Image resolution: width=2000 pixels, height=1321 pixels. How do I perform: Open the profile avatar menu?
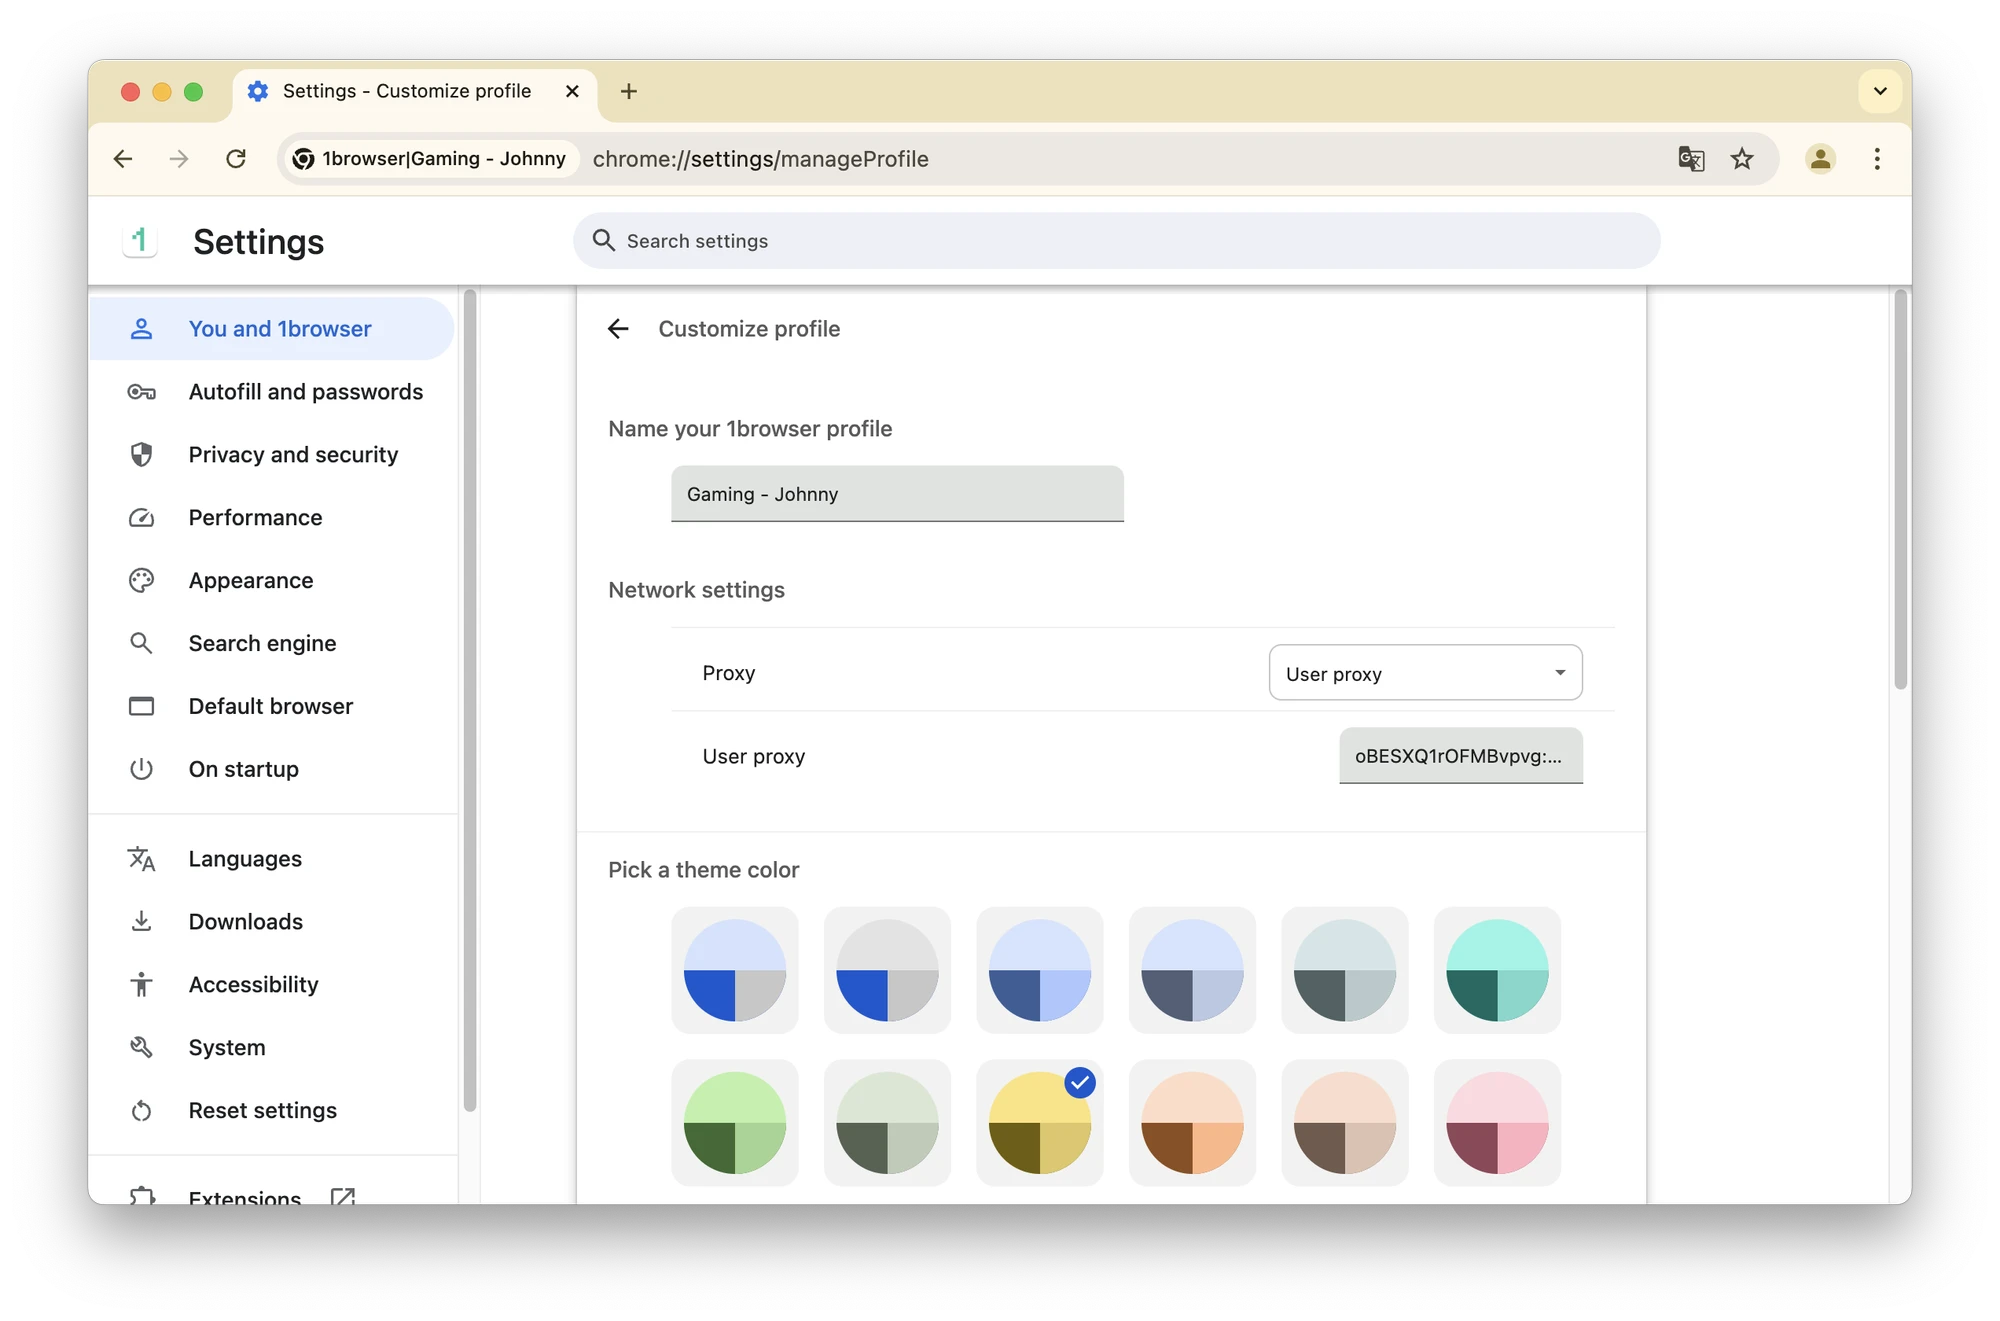pyautogui.click(x=1820, y=159)
